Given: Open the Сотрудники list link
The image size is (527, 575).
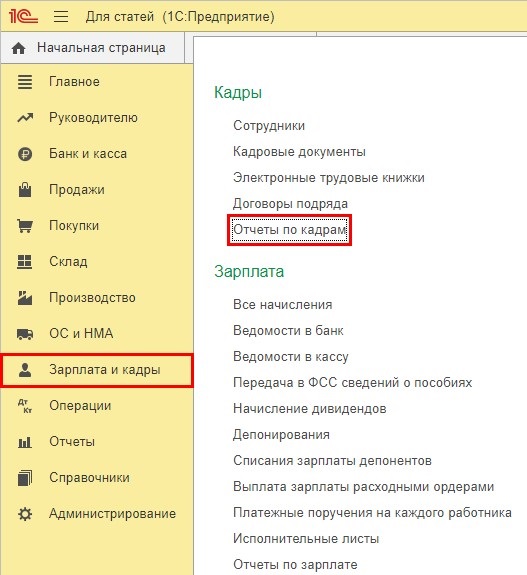Looking at the screenshot, I should [x=269, y=126].
